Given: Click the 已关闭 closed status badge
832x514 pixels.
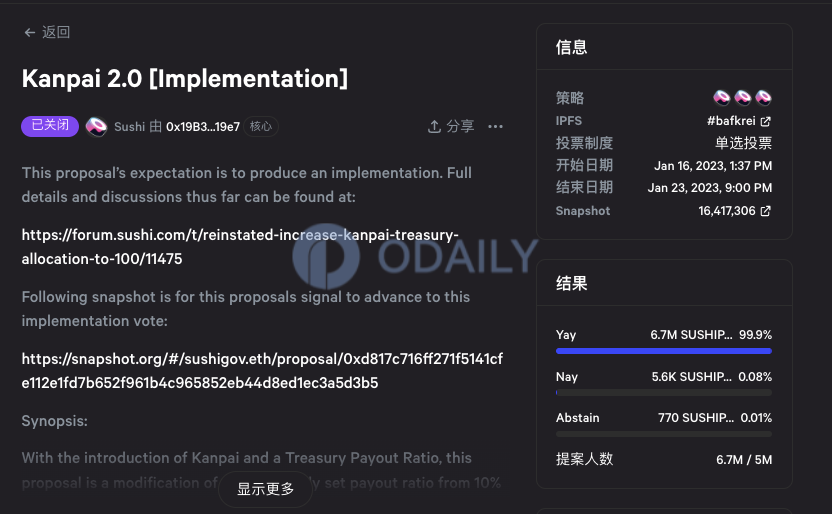Looking at the screenshot, I should pos(50,126).
